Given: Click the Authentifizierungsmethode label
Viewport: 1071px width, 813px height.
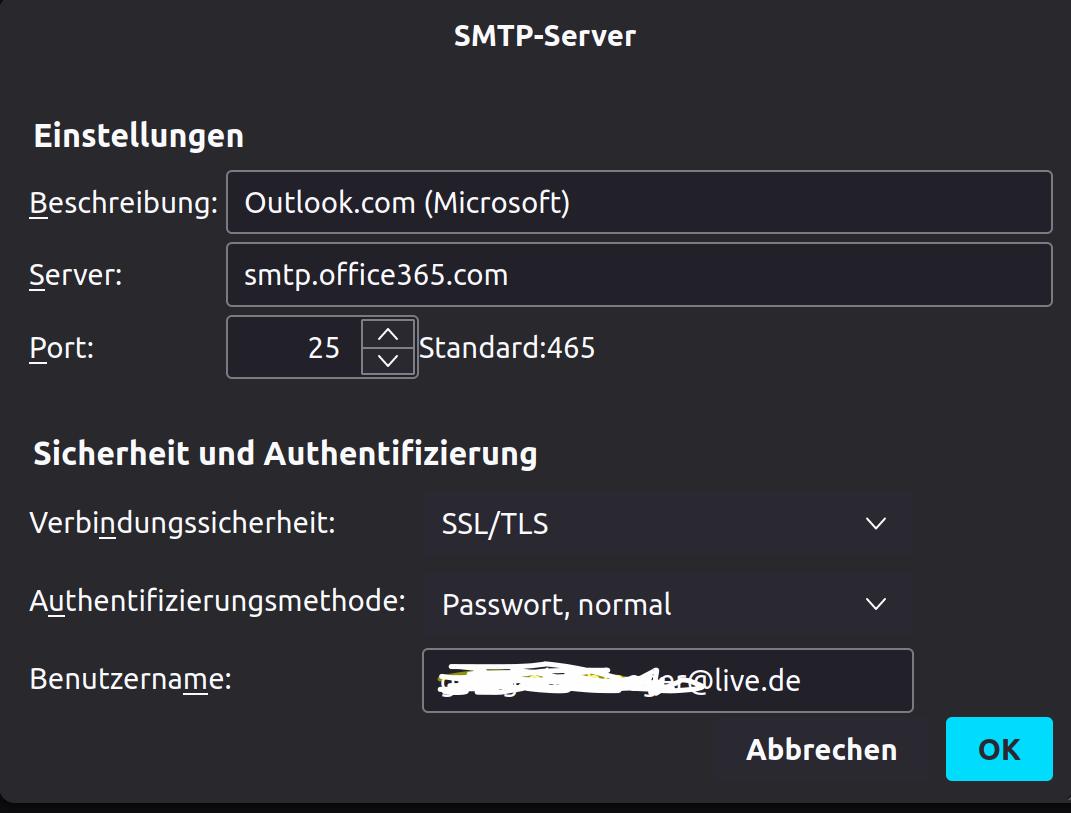Looking at the screenshot, I should click(217, 601).
